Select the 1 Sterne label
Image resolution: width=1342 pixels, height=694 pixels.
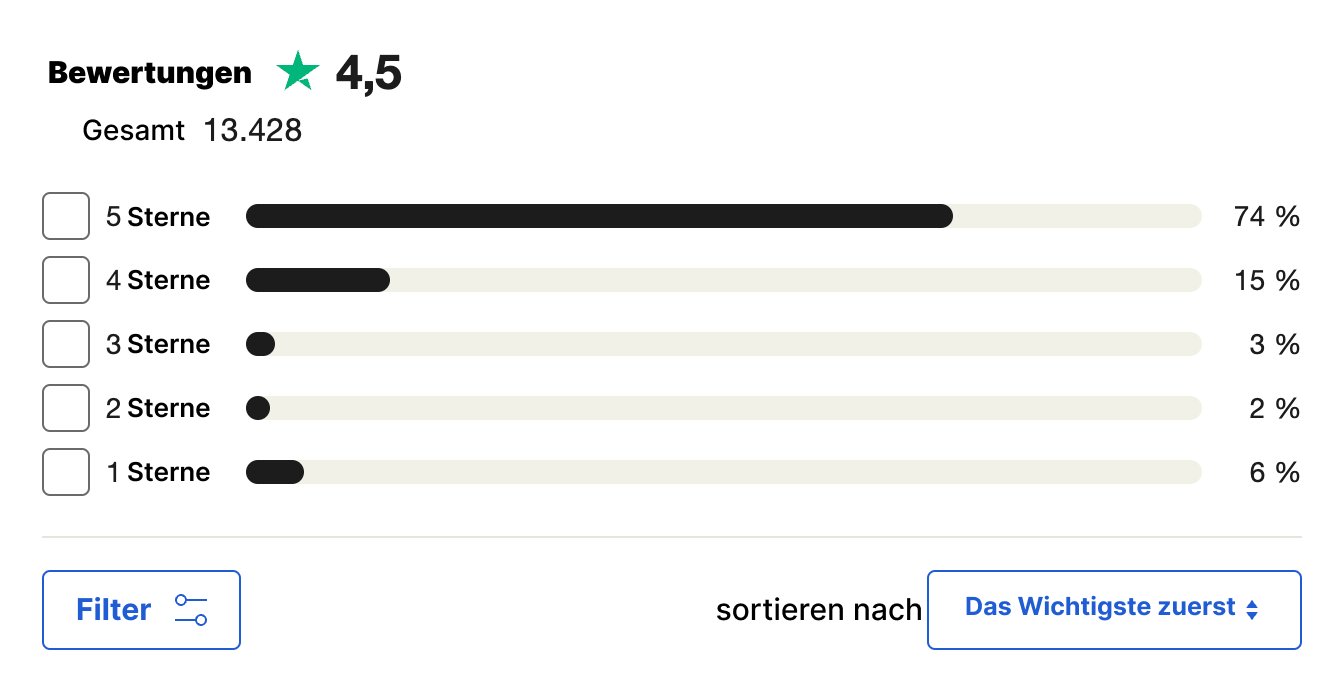[158, 473]
